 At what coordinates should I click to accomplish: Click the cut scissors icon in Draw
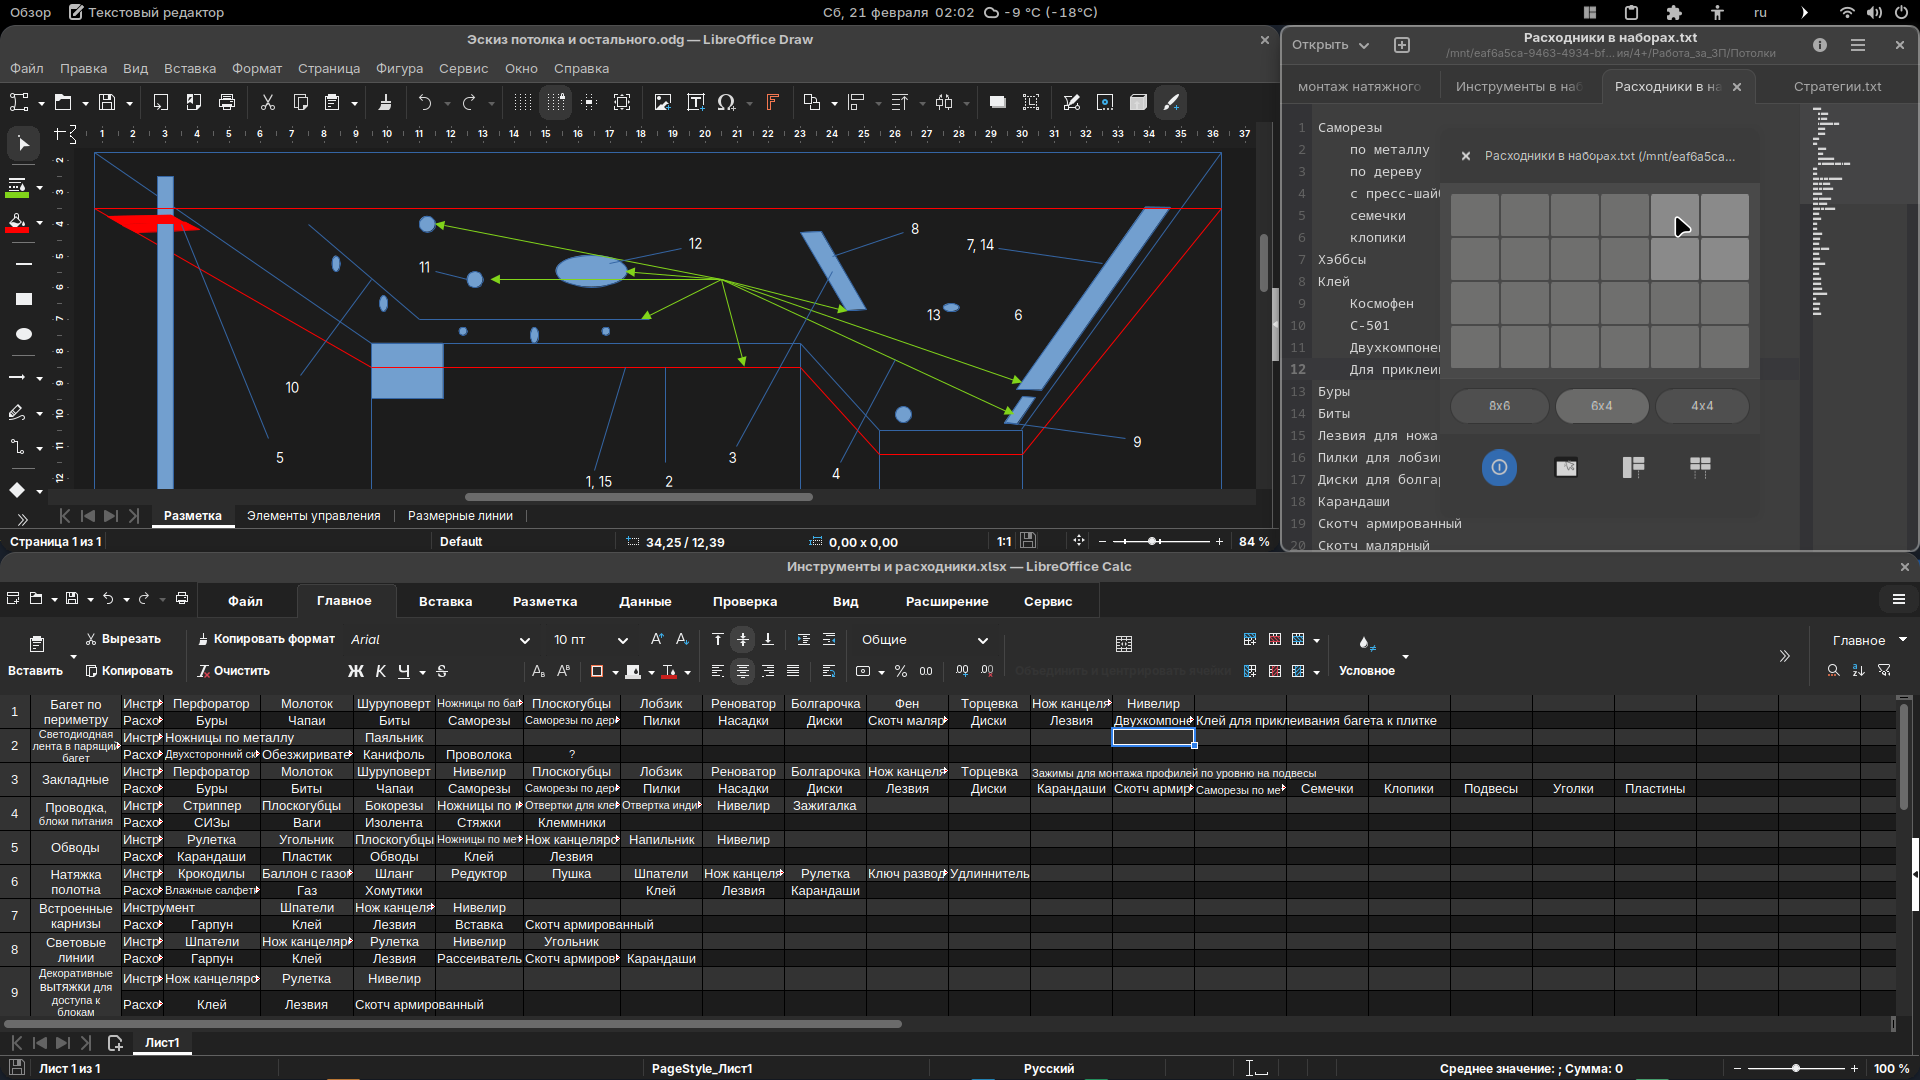click(x=267, y=102)
